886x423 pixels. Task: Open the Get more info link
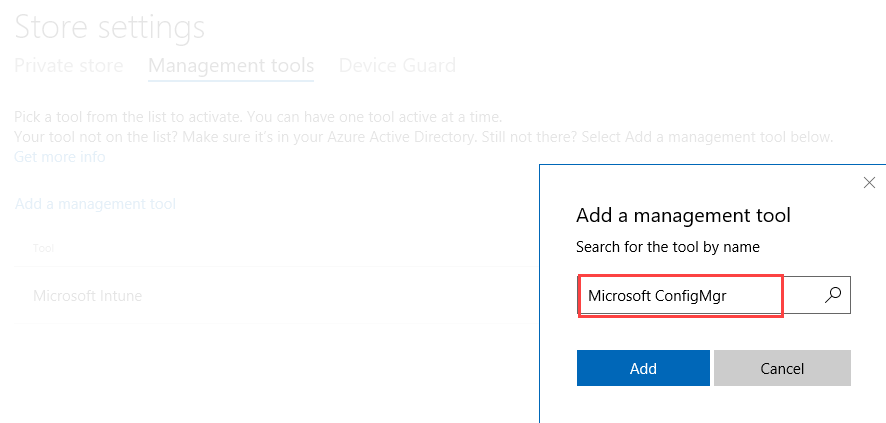click(x=59, y=157)
